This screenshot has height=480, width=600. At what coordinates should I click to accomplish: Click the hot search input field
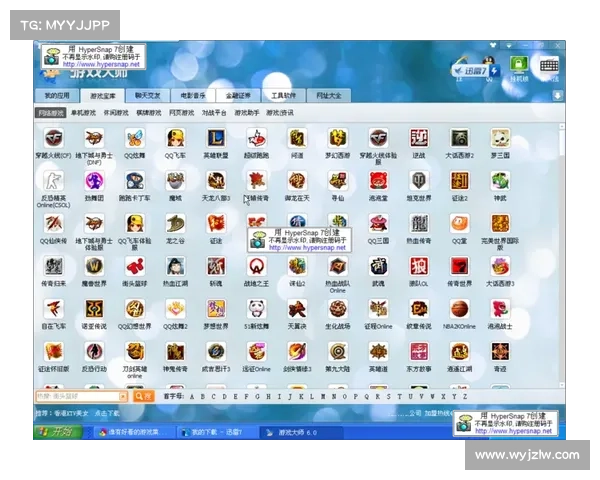pos(77,397)
